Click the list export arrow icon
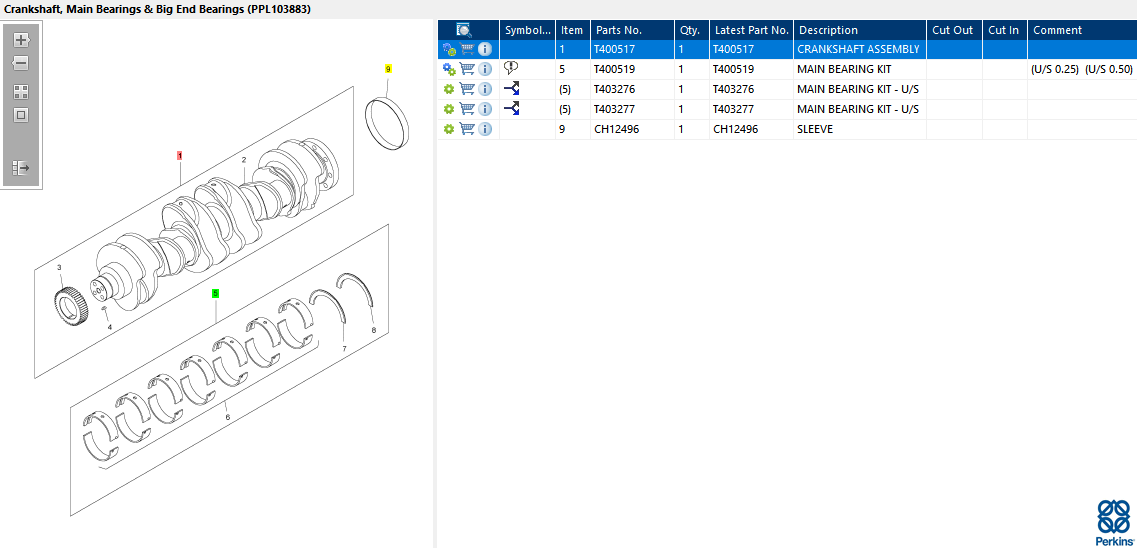 click(x=21, y=168)
